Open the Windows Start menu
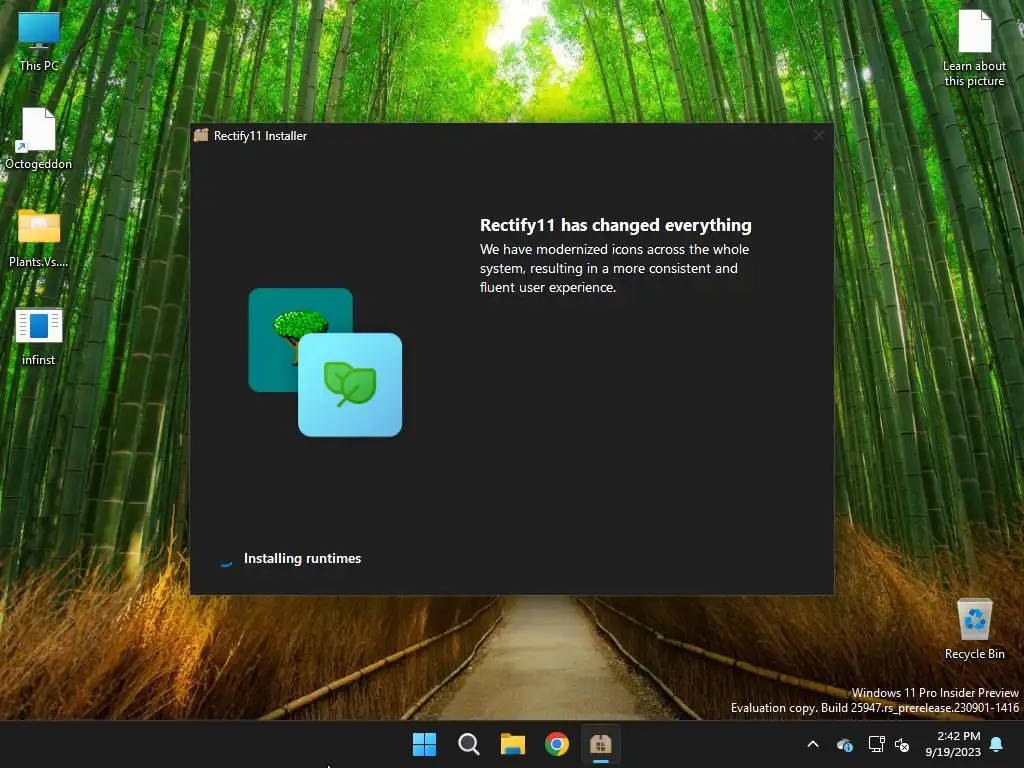 click(x=424, y=744)
